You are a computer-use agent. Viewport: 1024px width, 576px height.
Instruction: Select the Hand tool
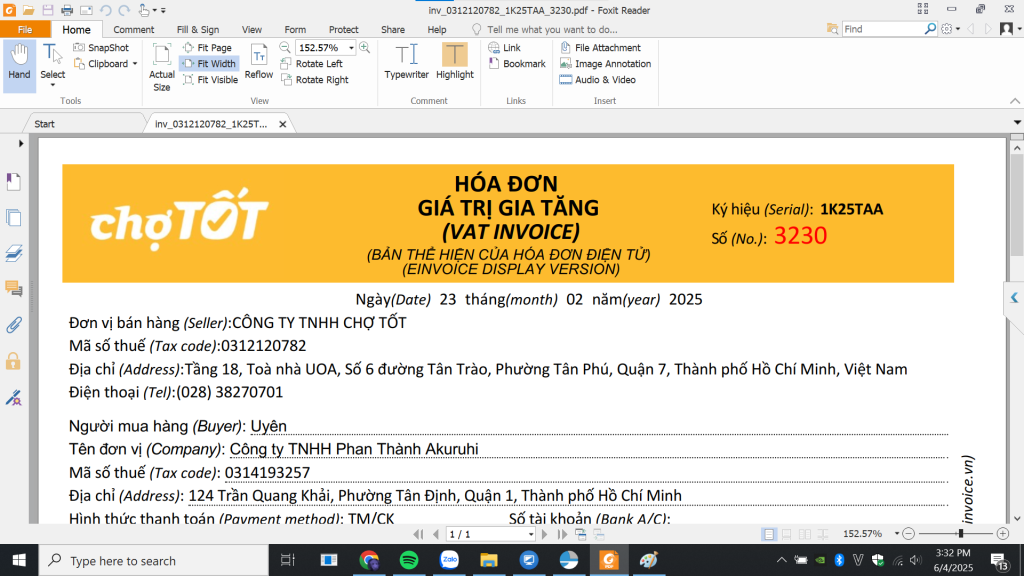(x=19, y=64)
